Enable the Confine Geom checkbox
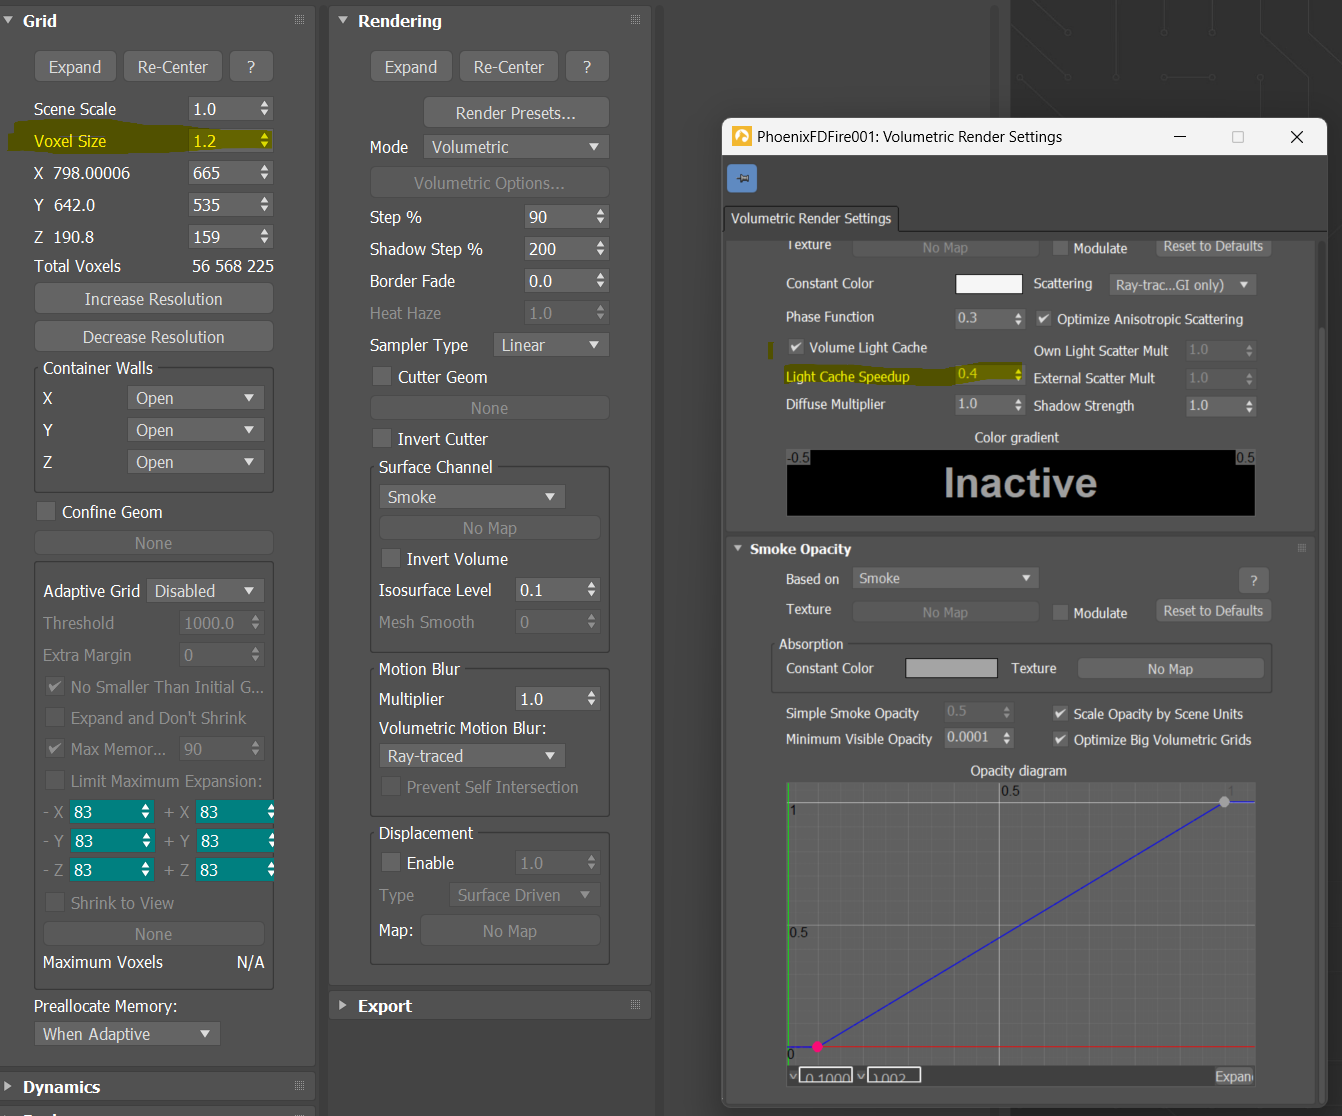 pos(46,511)
